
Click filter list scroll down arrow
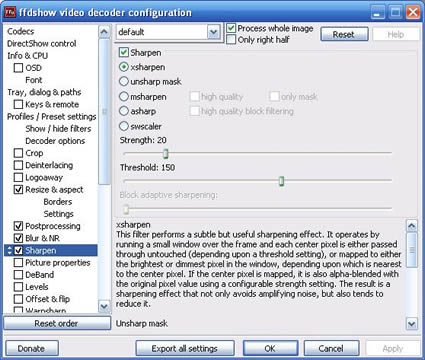(x=104, y=306)
